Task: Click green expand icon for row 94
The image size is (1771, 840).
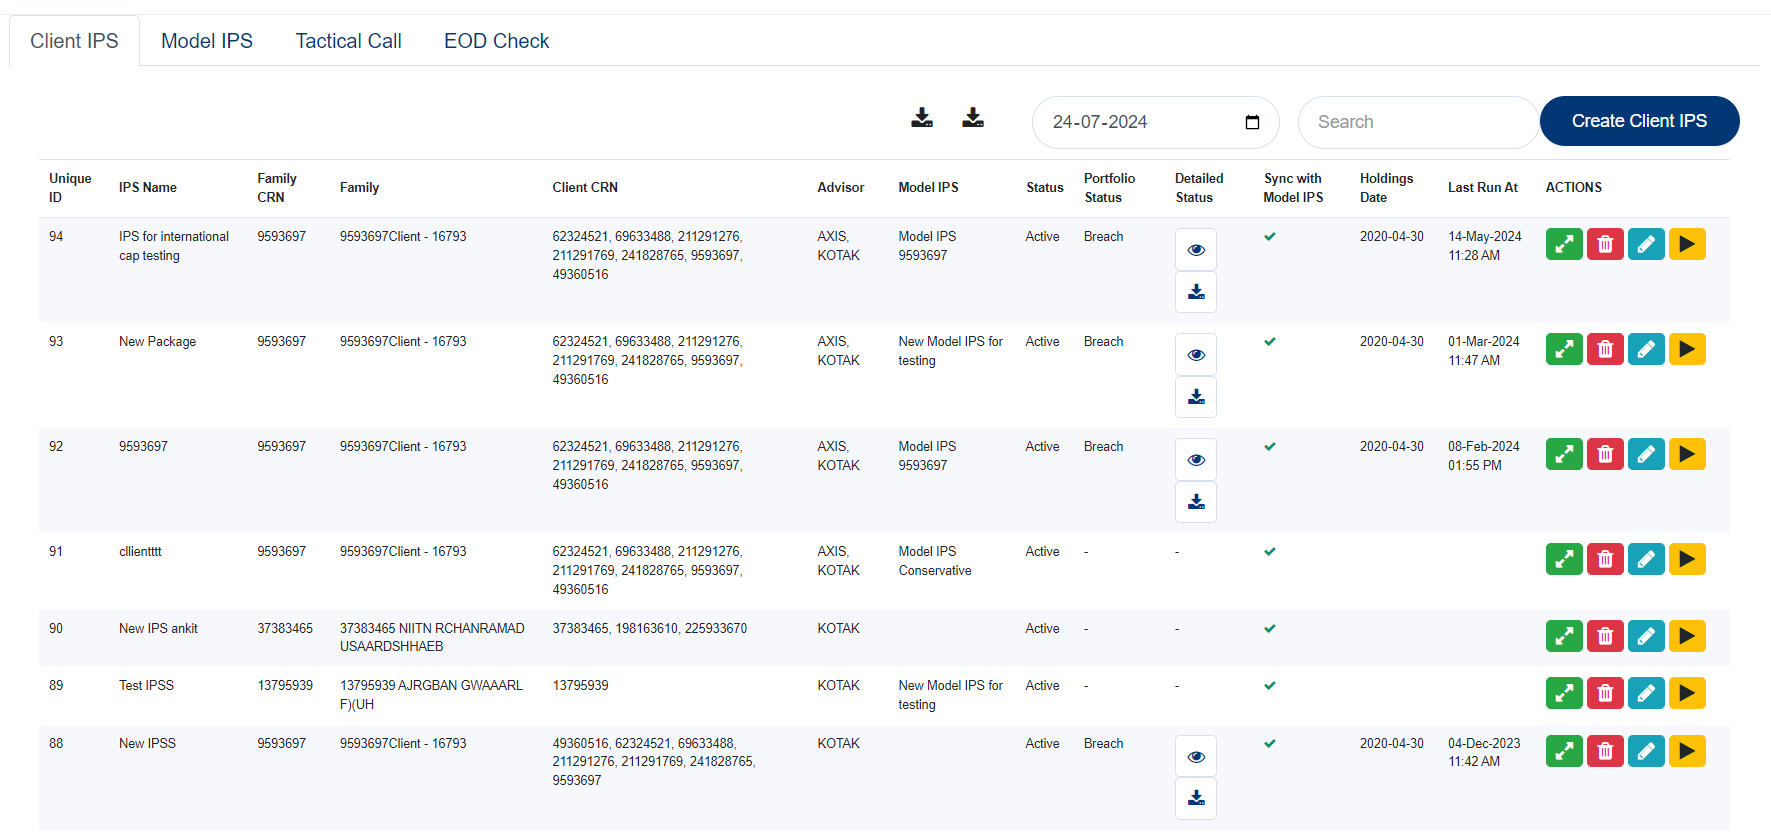Action: point(1564,244)
